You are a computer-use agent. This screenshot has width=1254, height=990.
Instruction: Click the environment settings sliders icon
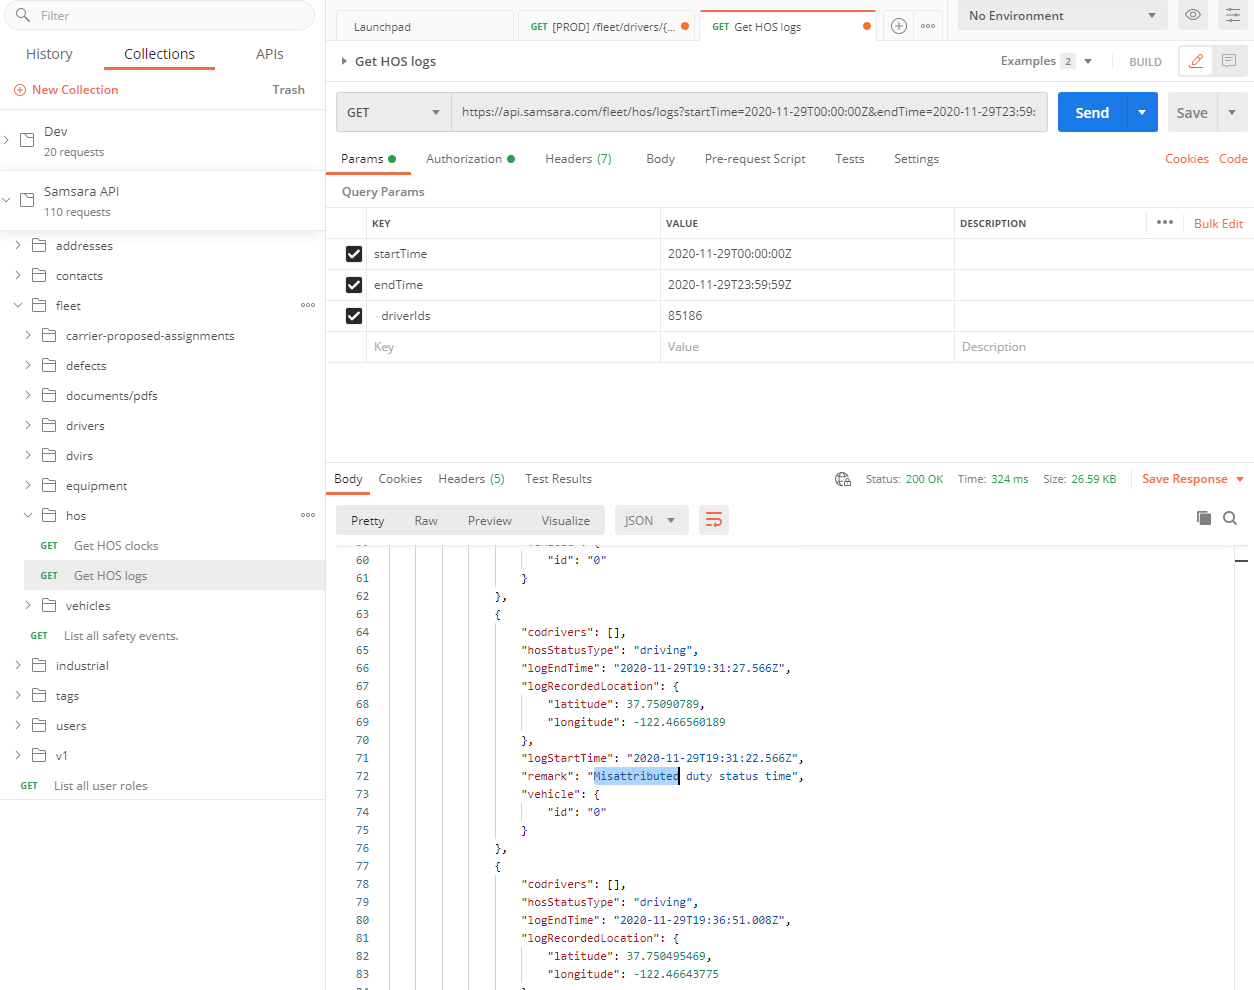click(x=1233, y=15)
